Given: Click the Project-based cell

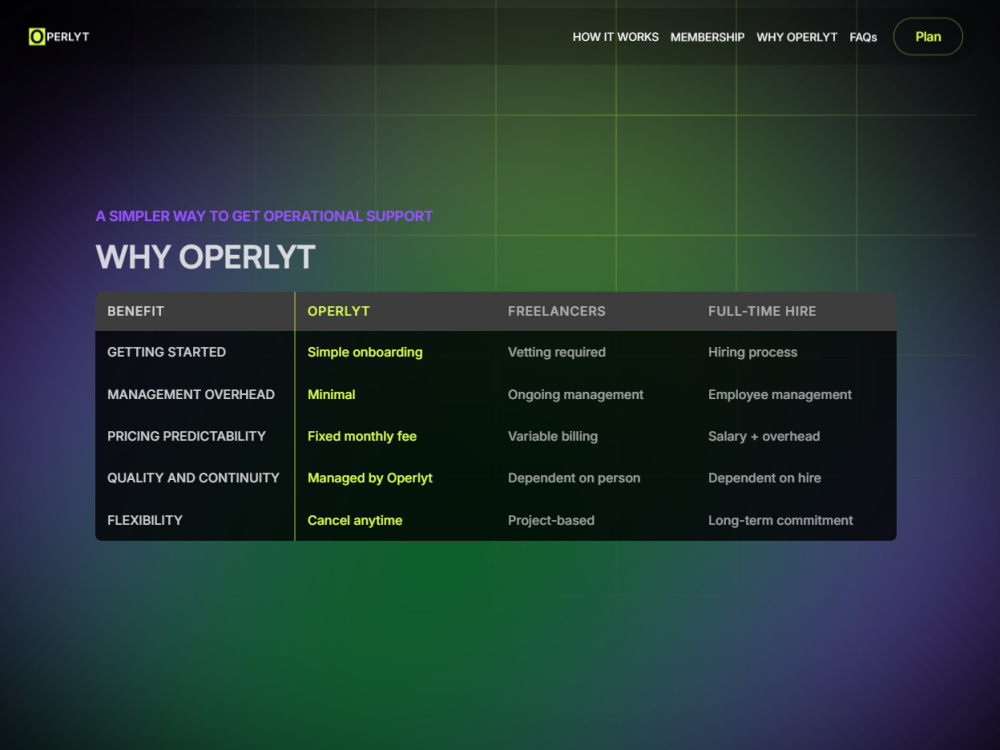Looking at the screenshot, I should pyautogui.click(x=551, y=520).
